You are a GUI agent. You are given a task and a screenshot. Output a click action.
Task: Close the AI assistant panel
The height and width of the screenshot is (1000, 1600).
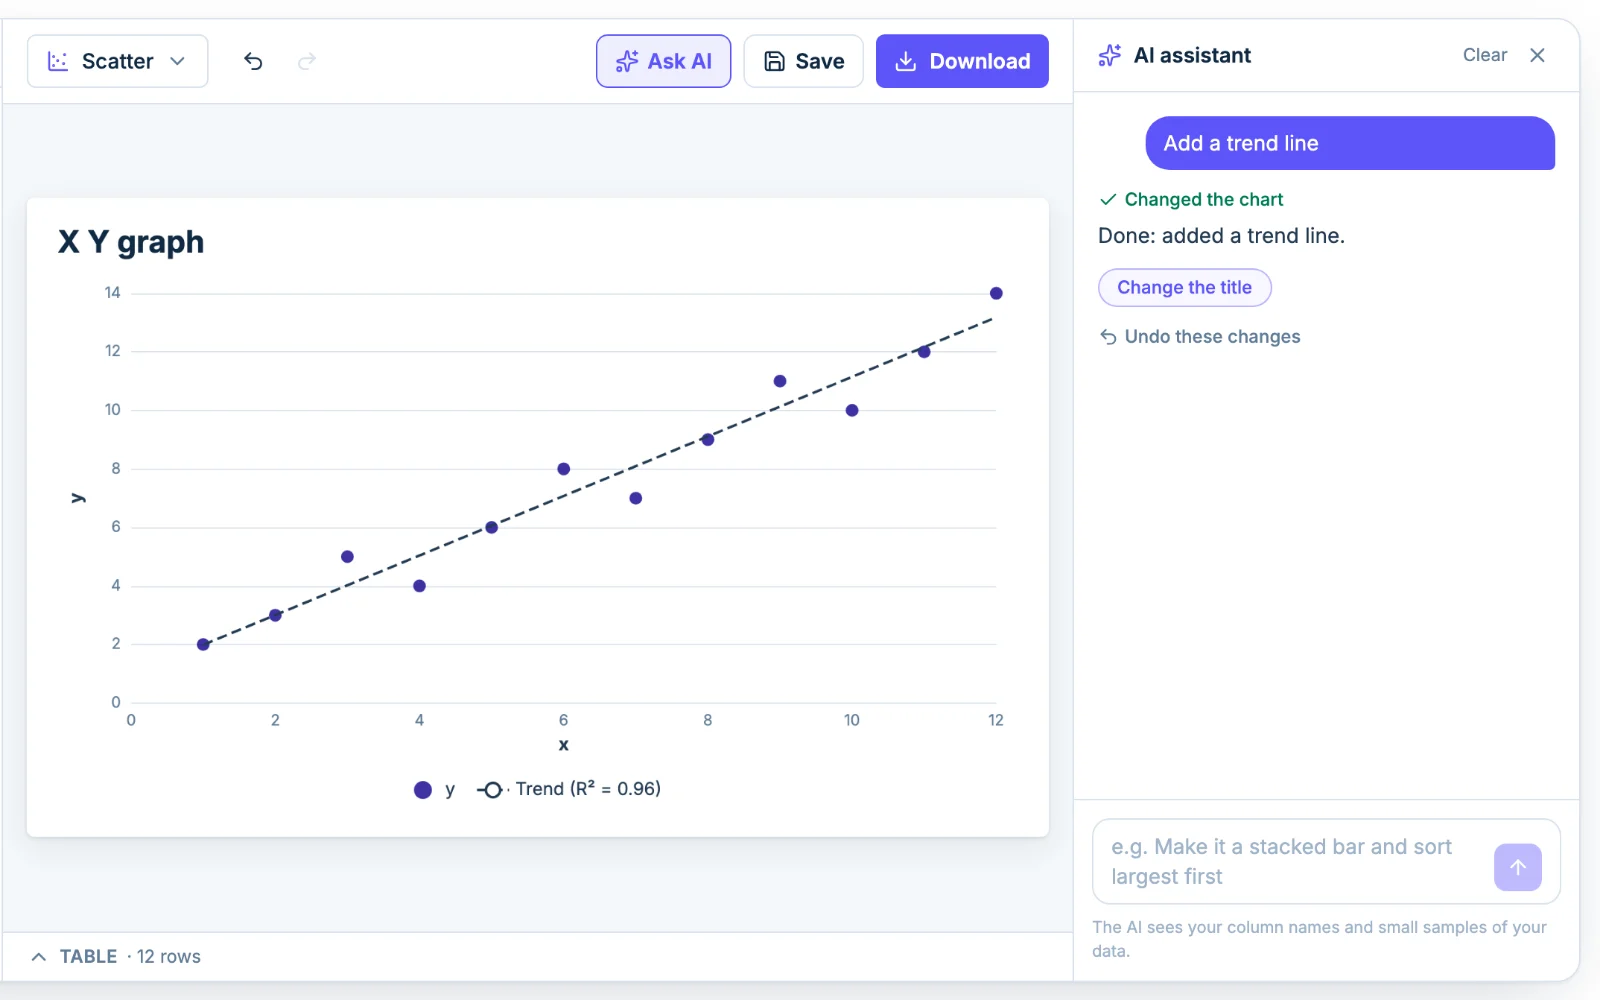[x=1537, y=55]
